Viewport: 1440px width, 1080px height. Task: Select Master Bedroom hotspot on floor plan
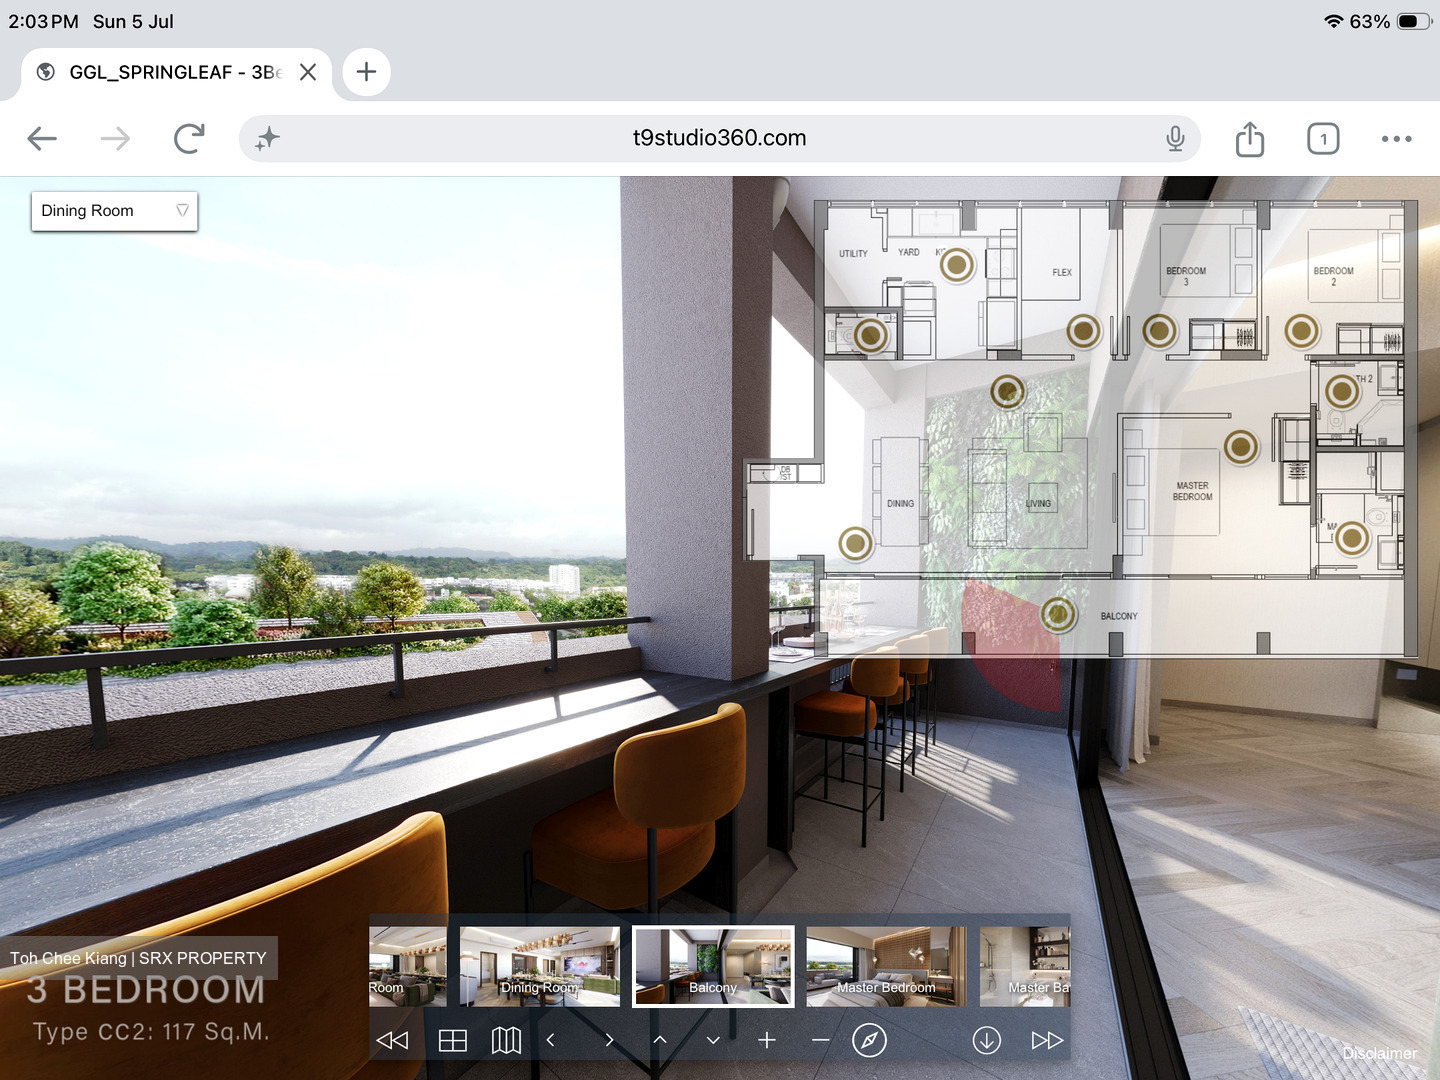pos(1241,447)
